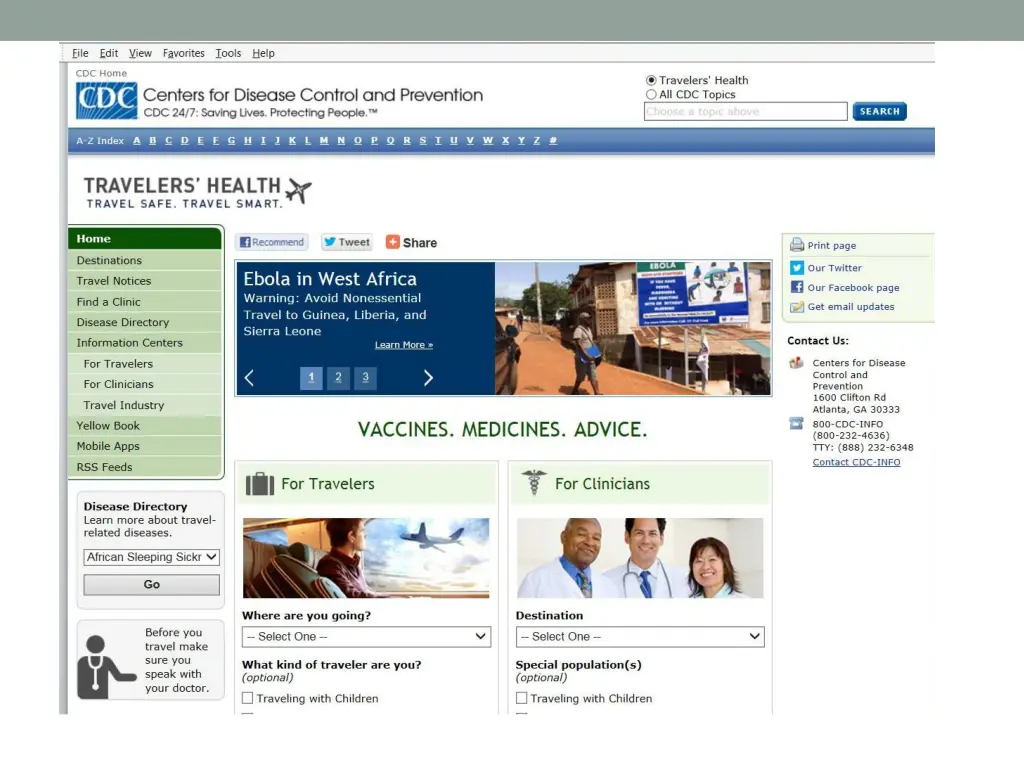
Task: Click the Facebook icon beside Our Facebook page
Action: coord(797,287)
